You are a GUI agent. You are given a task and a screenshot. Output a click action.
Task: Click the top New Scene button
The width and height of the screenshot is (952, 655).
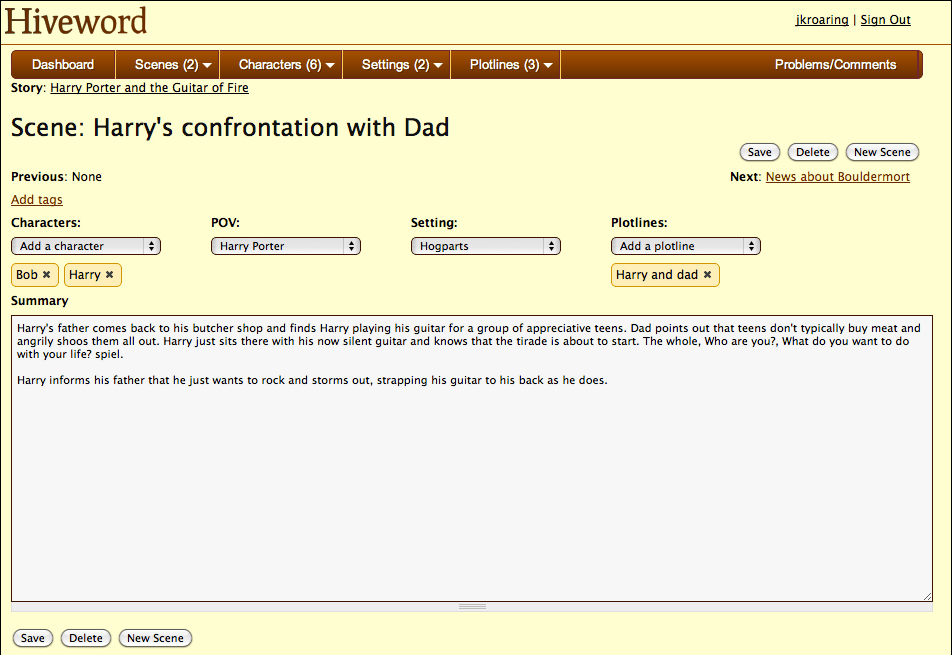tap(882, 152)
